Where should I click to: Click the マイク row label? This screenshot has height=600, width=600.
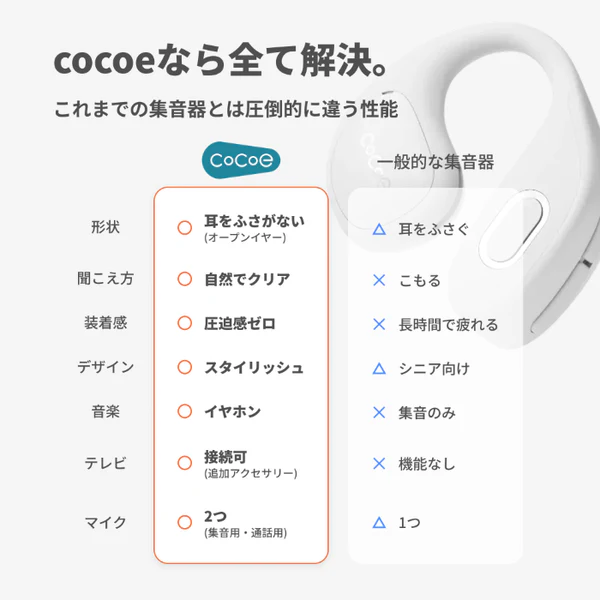(x=105, y=522)
